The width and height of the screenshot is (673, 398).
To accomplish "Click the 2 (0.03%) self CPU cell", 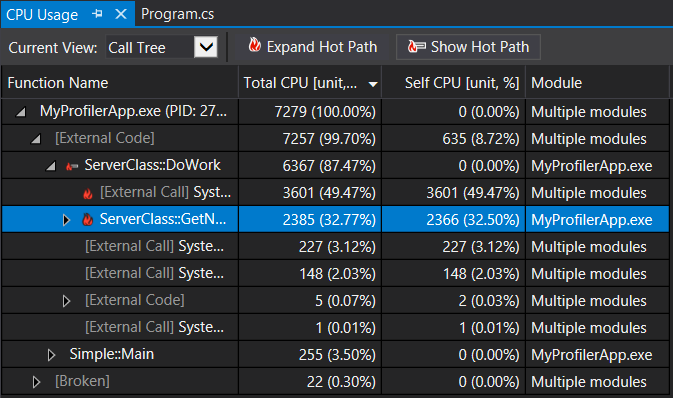I will coord(454,301).
